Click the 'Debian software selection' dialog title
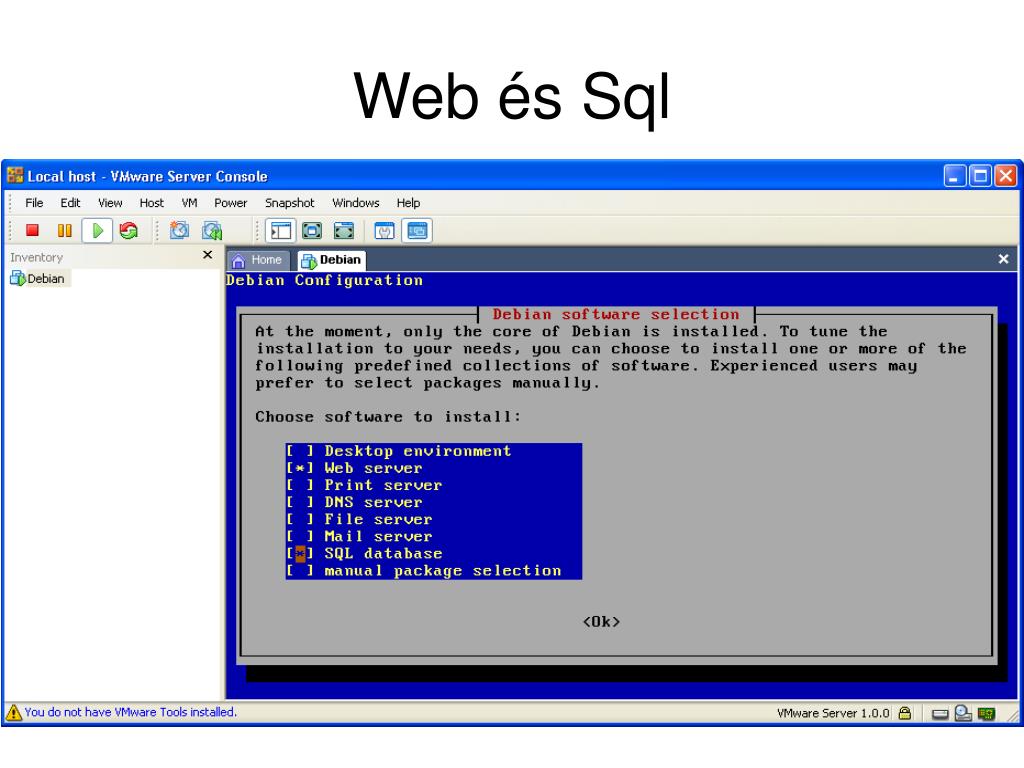Viewport: 1024px width, 768px height. tap(616, 314)
